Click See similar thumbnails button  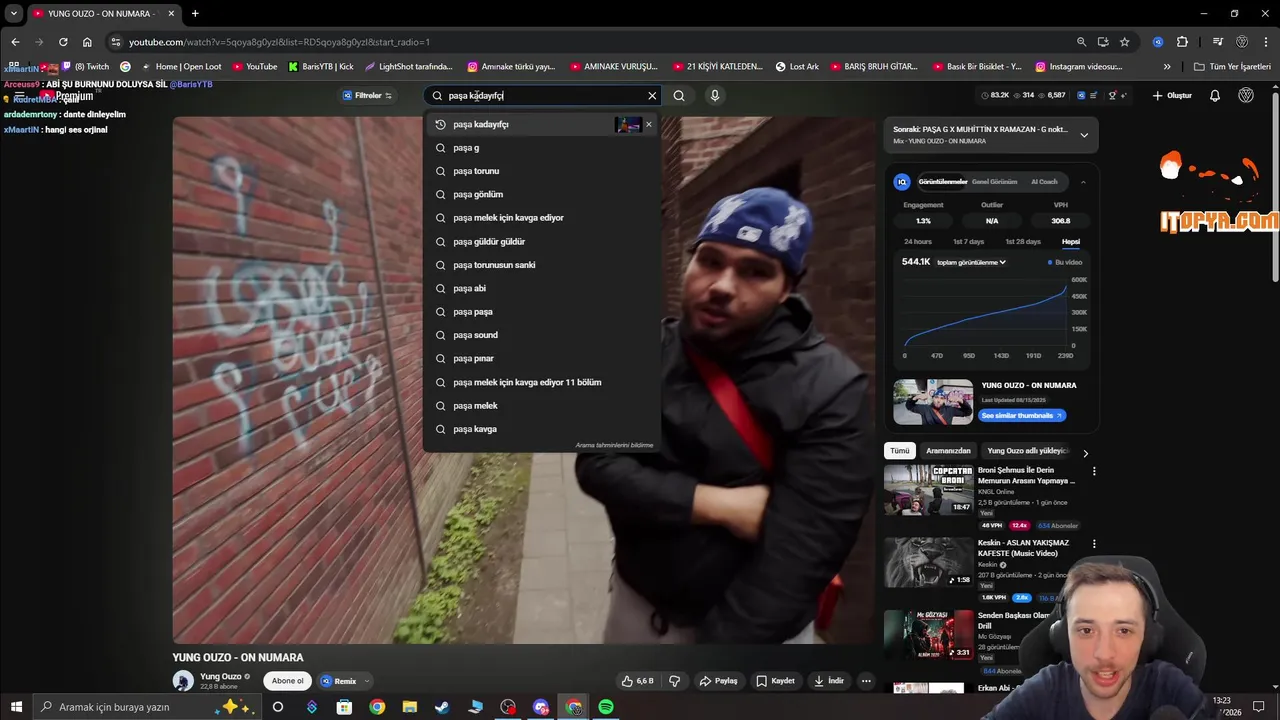coord(1021,415)
